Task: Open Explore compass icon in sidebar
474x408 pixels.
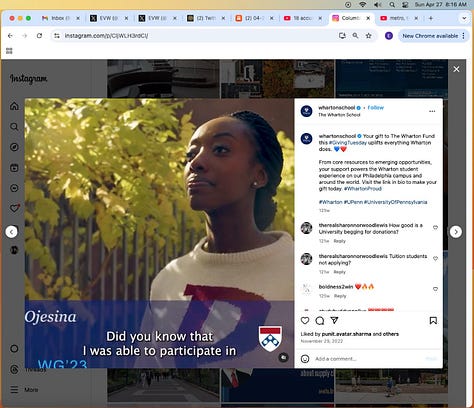Action: (x=14, y=147)
